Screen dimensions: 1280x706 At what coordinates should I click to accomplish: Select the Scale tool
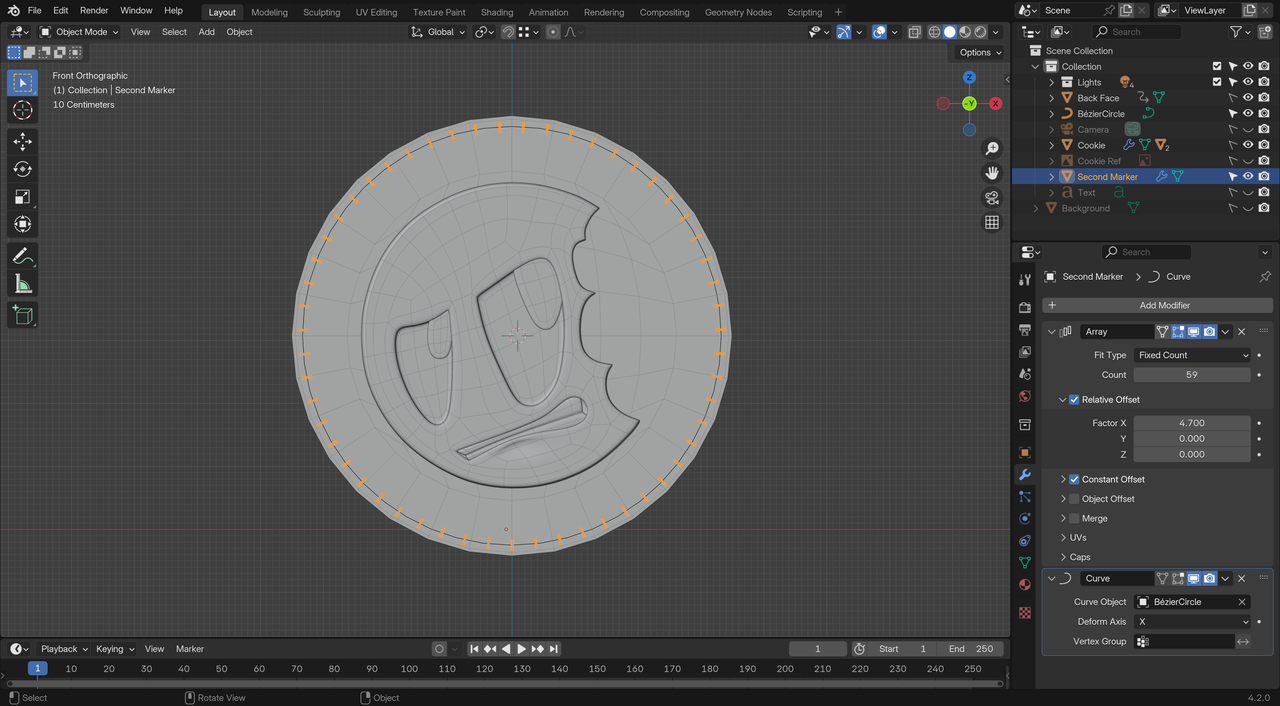point(22,197)
